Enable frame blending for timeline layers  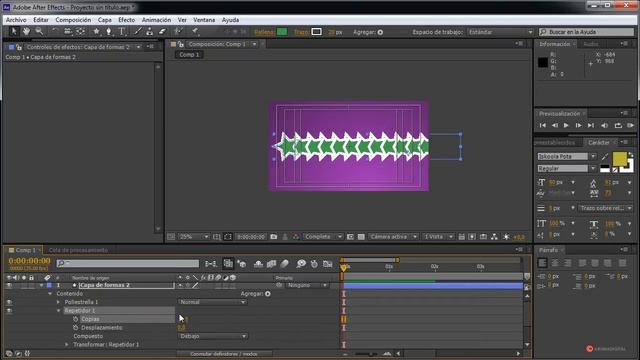(x=271, y=264)
